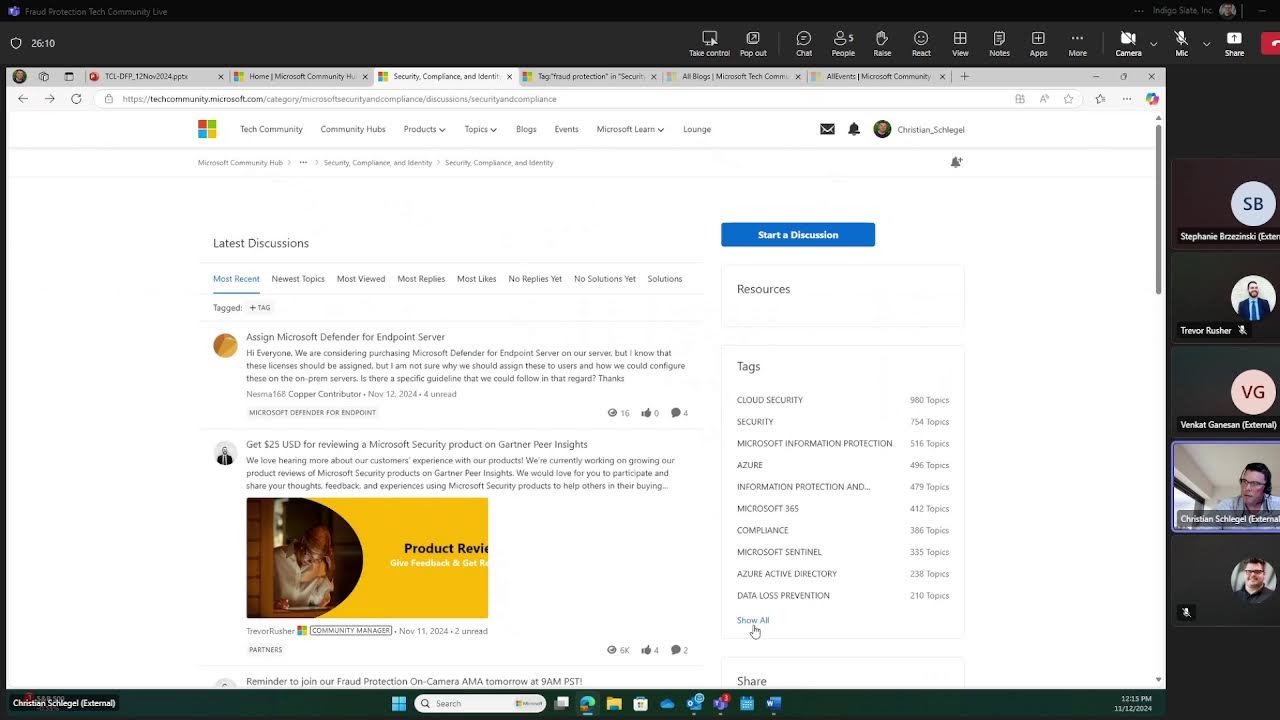The width and height of the screenshot is (1280, 720).
Task: Open the People panel
Action: coord(843,43)
